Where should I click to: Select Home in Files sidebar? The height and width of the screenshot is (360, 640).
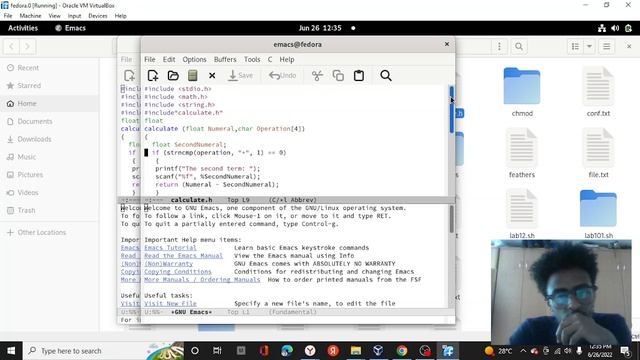[x=49, y=104]
